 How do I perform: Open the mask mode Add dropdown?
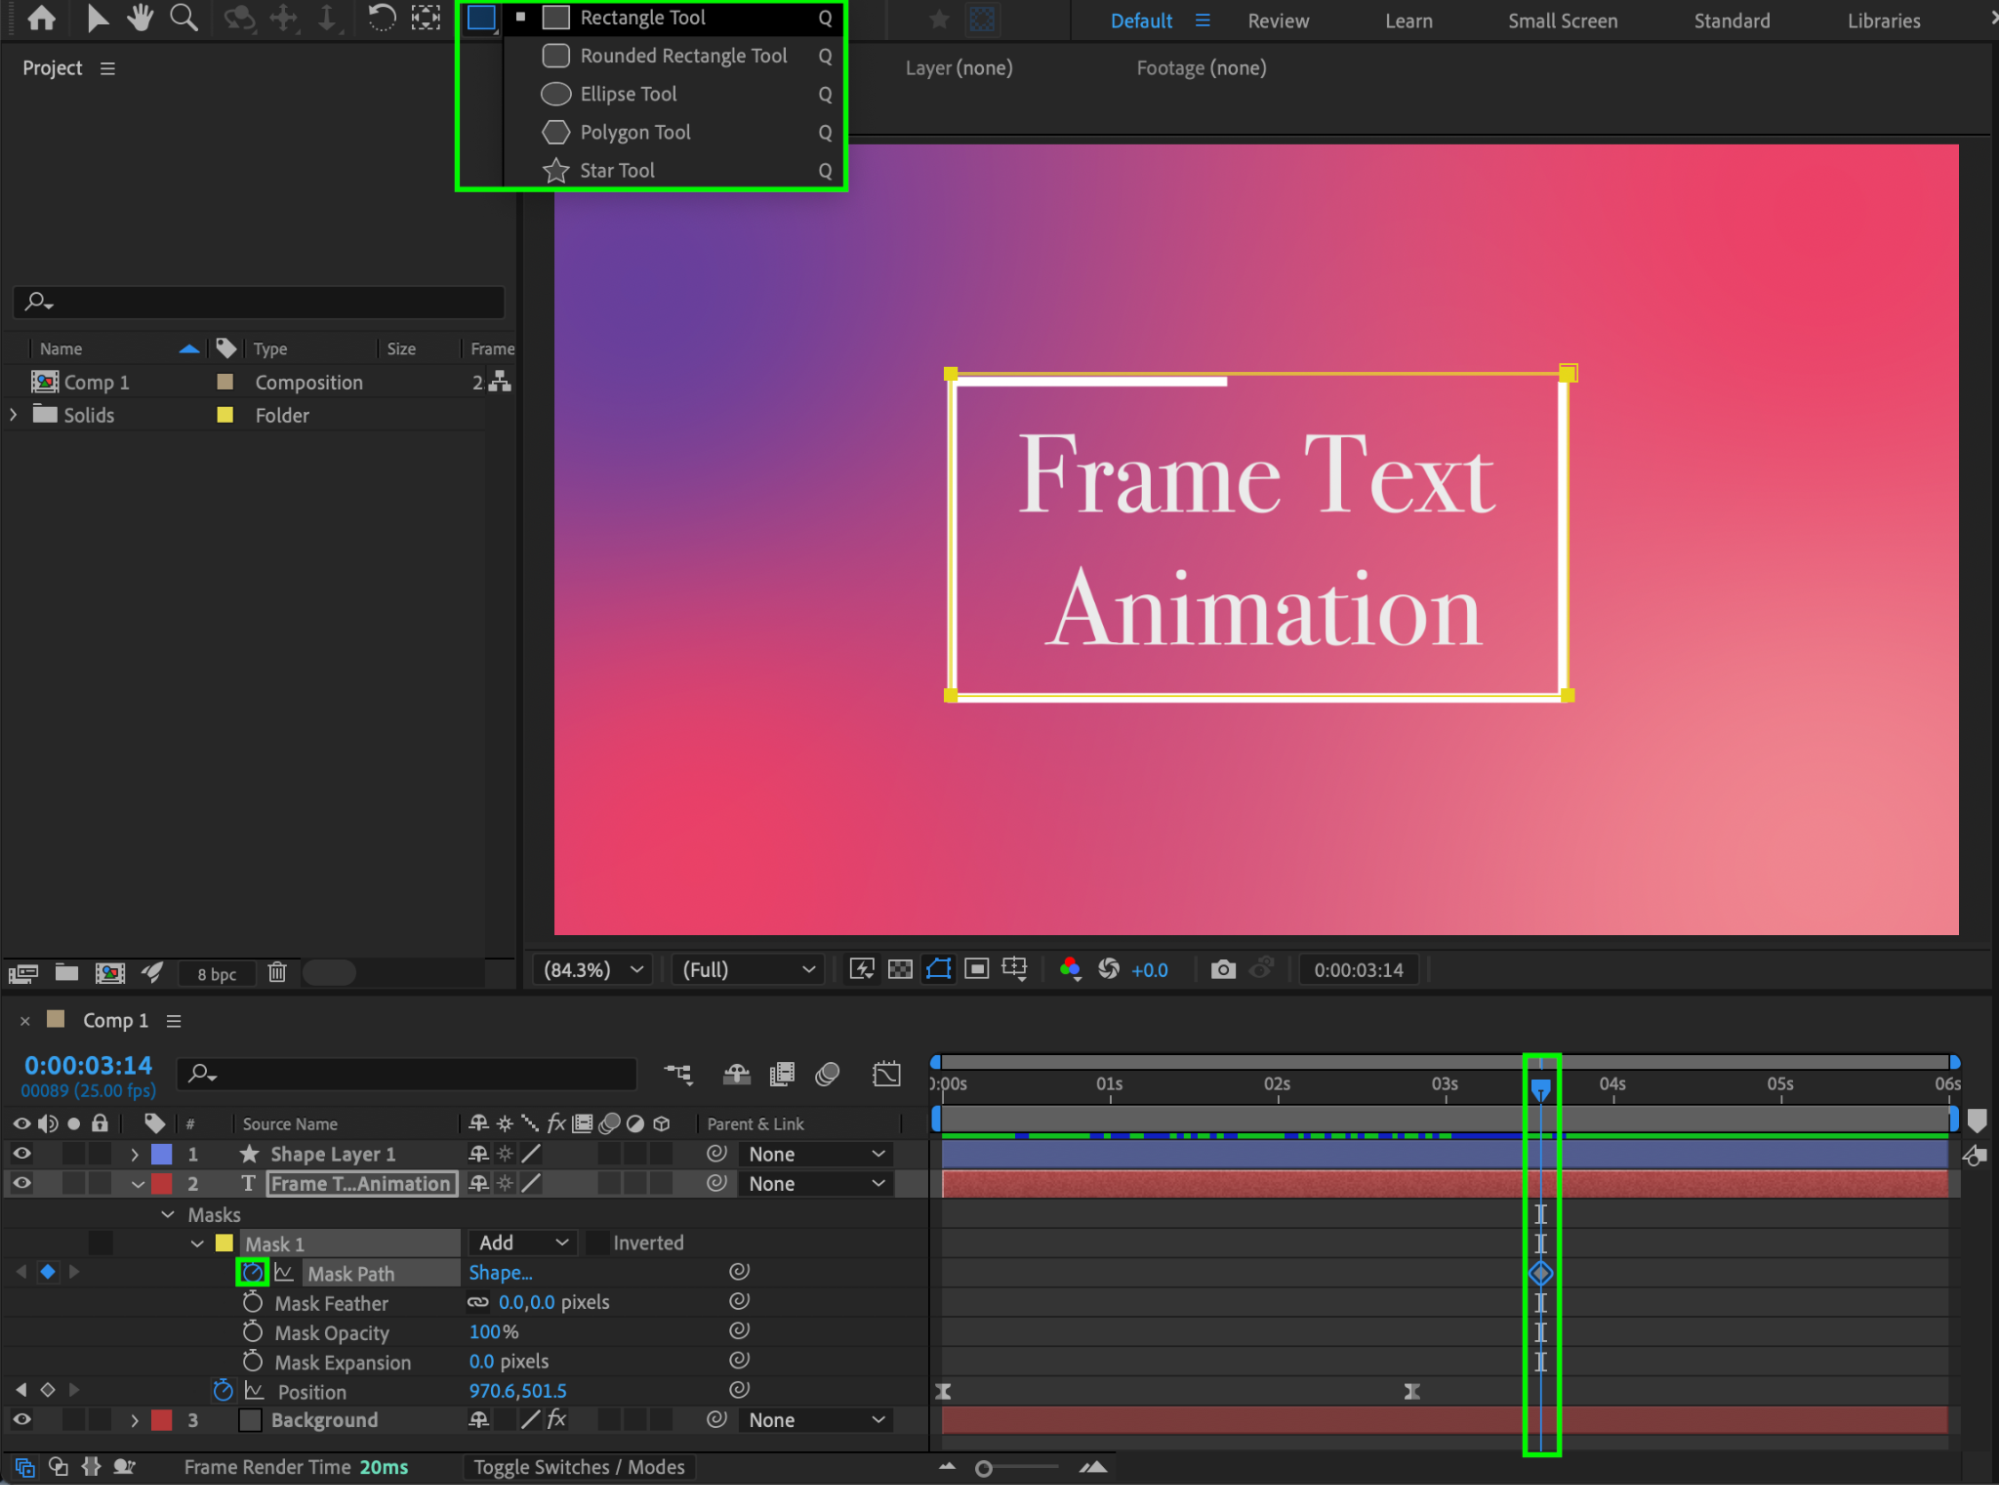[522, 1243]
